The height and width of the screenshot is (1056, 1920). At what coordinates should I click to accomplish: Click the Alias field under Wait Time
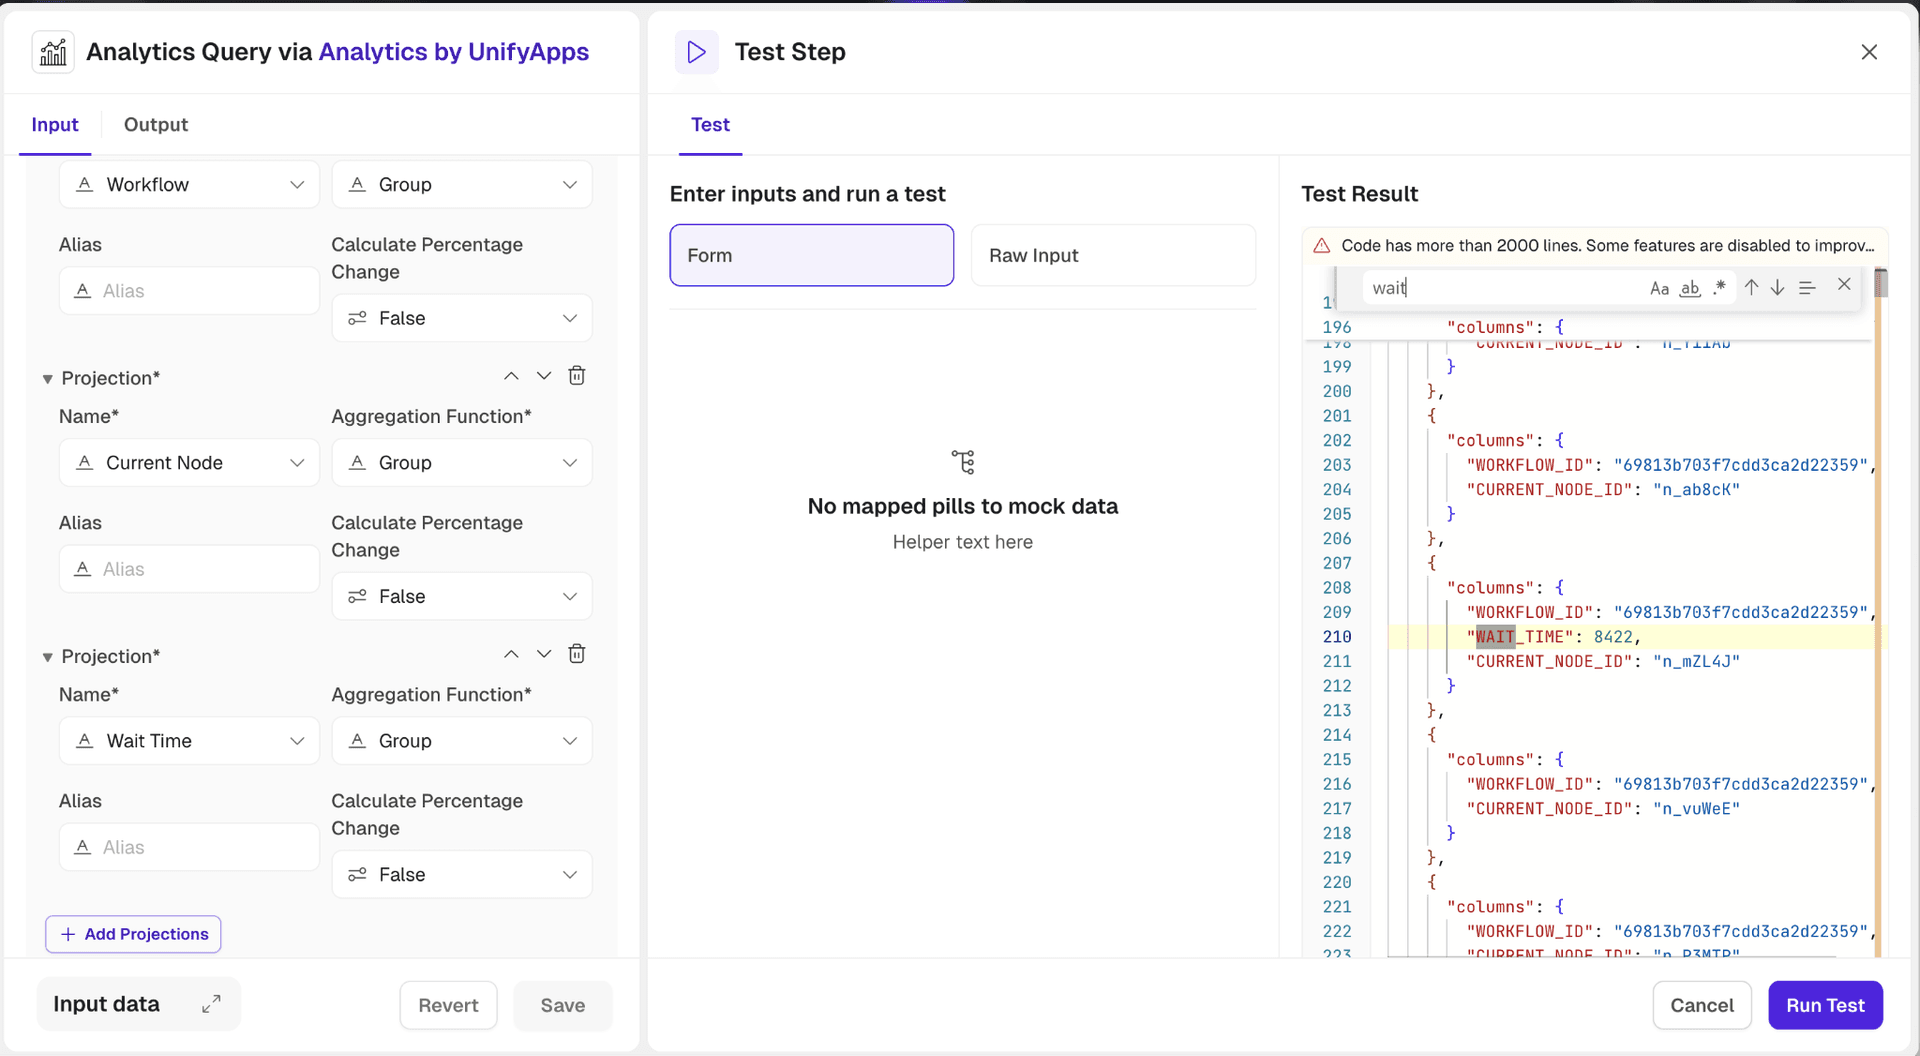(x=189, y=847)
